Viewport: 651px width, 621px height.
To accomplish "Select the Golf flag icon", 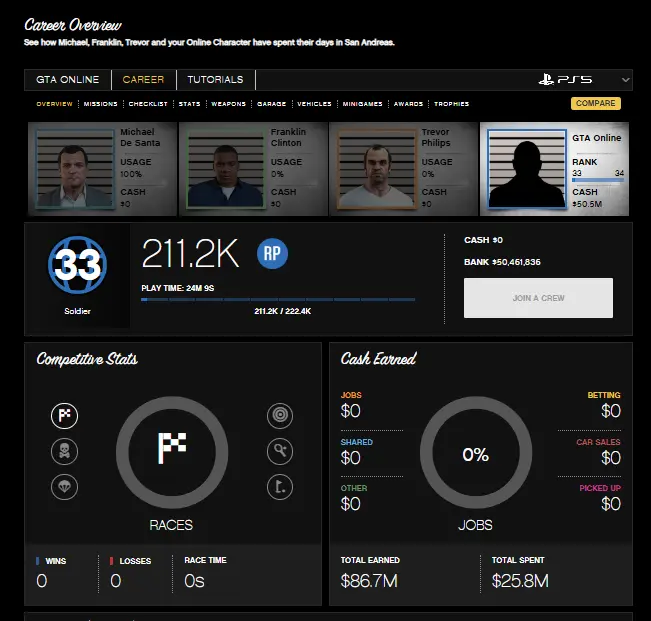I will (x=280, y=487).
